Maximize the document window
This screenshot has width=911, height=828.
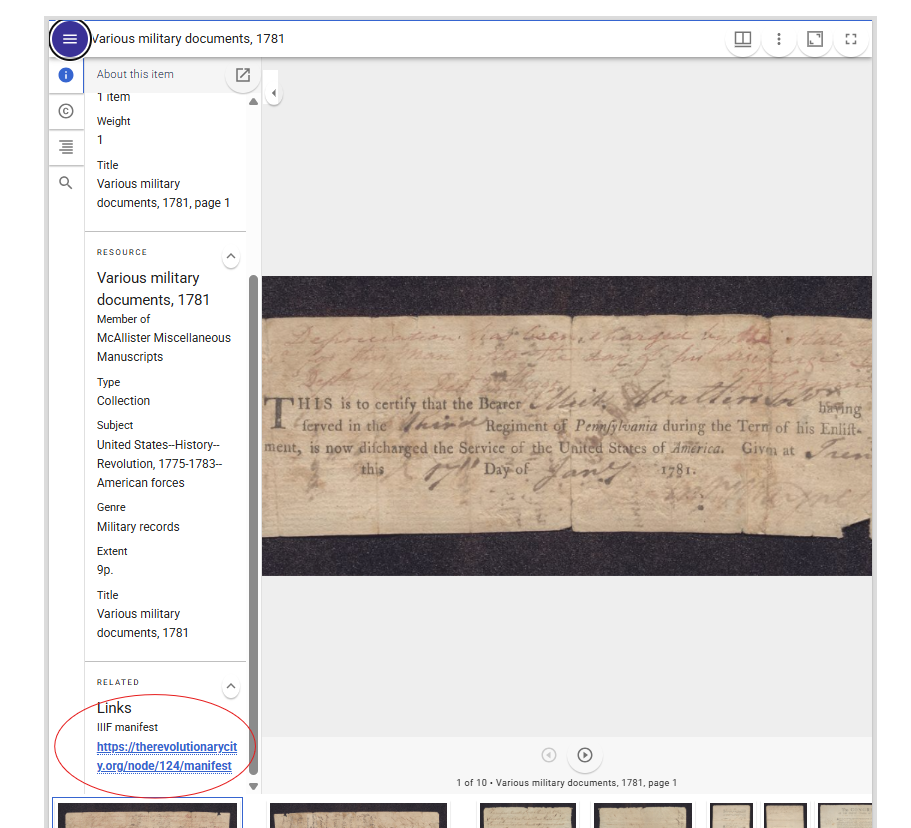[x=815, y=39]
